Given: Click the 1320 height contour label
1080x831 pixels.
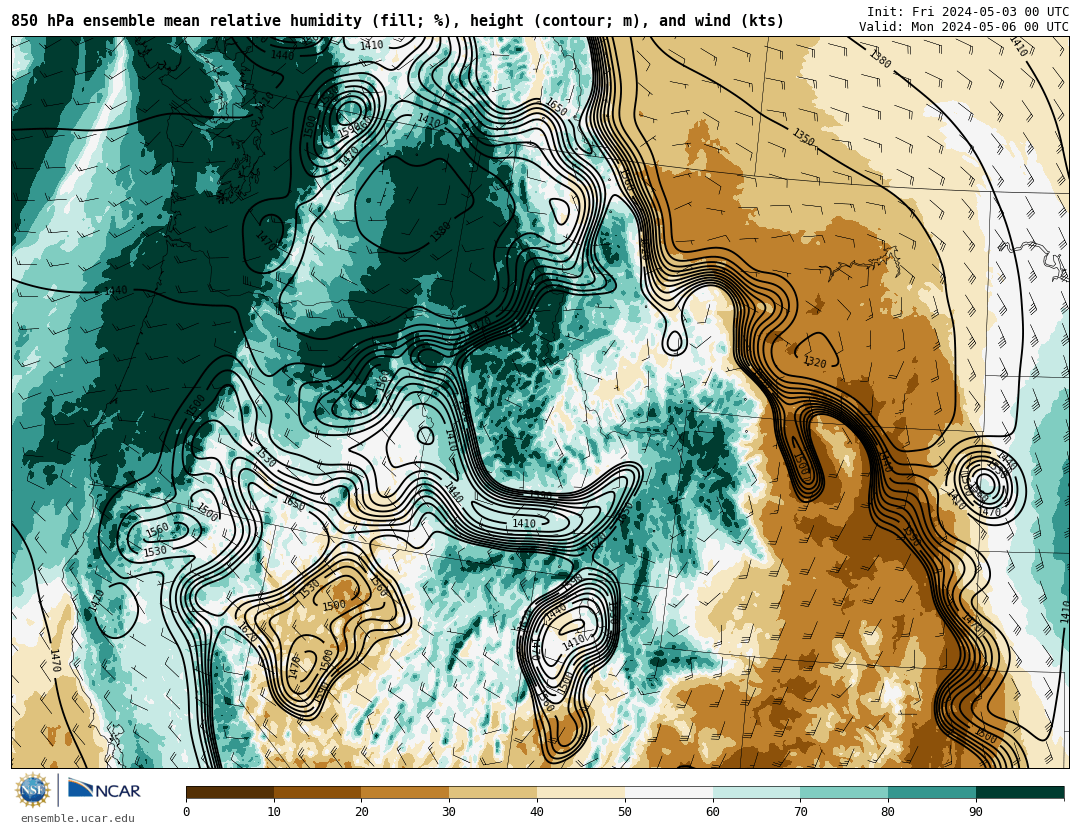Looking at the screenshot, I should coord(815,361).
